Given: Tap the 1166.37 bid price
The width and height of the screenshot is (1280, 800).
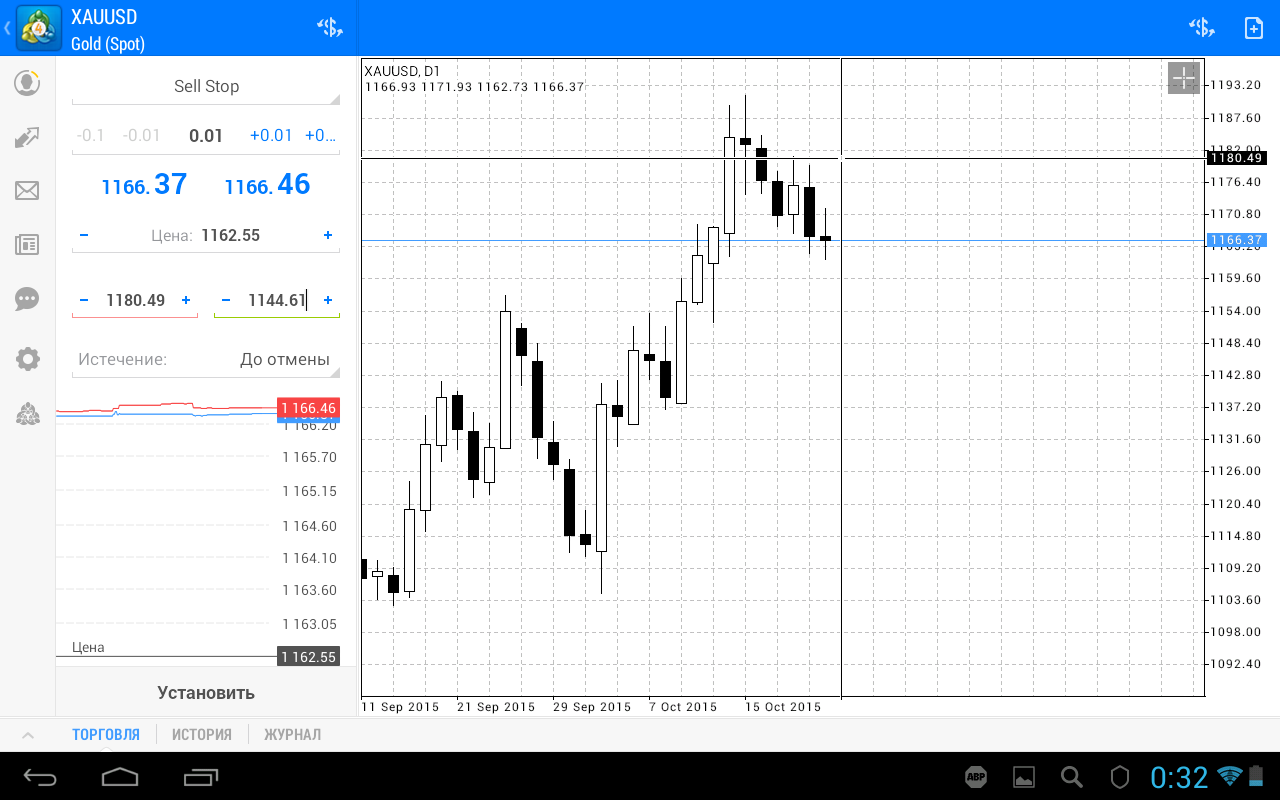Looking at the screenshot, I should pyautogui.click(x=144, y=185).
